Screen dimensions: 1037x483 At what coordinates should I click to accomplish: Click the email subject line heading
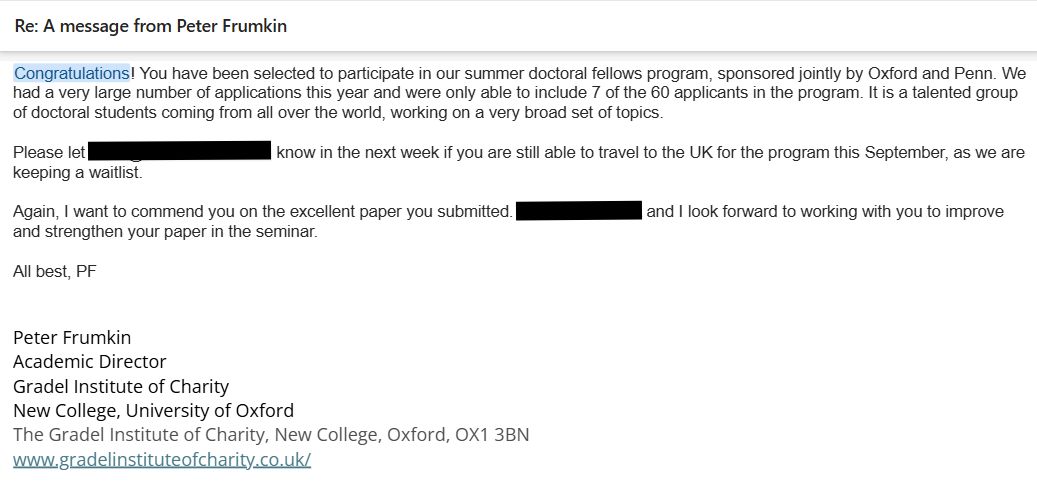pyautogui.click(x=151, y=26)
